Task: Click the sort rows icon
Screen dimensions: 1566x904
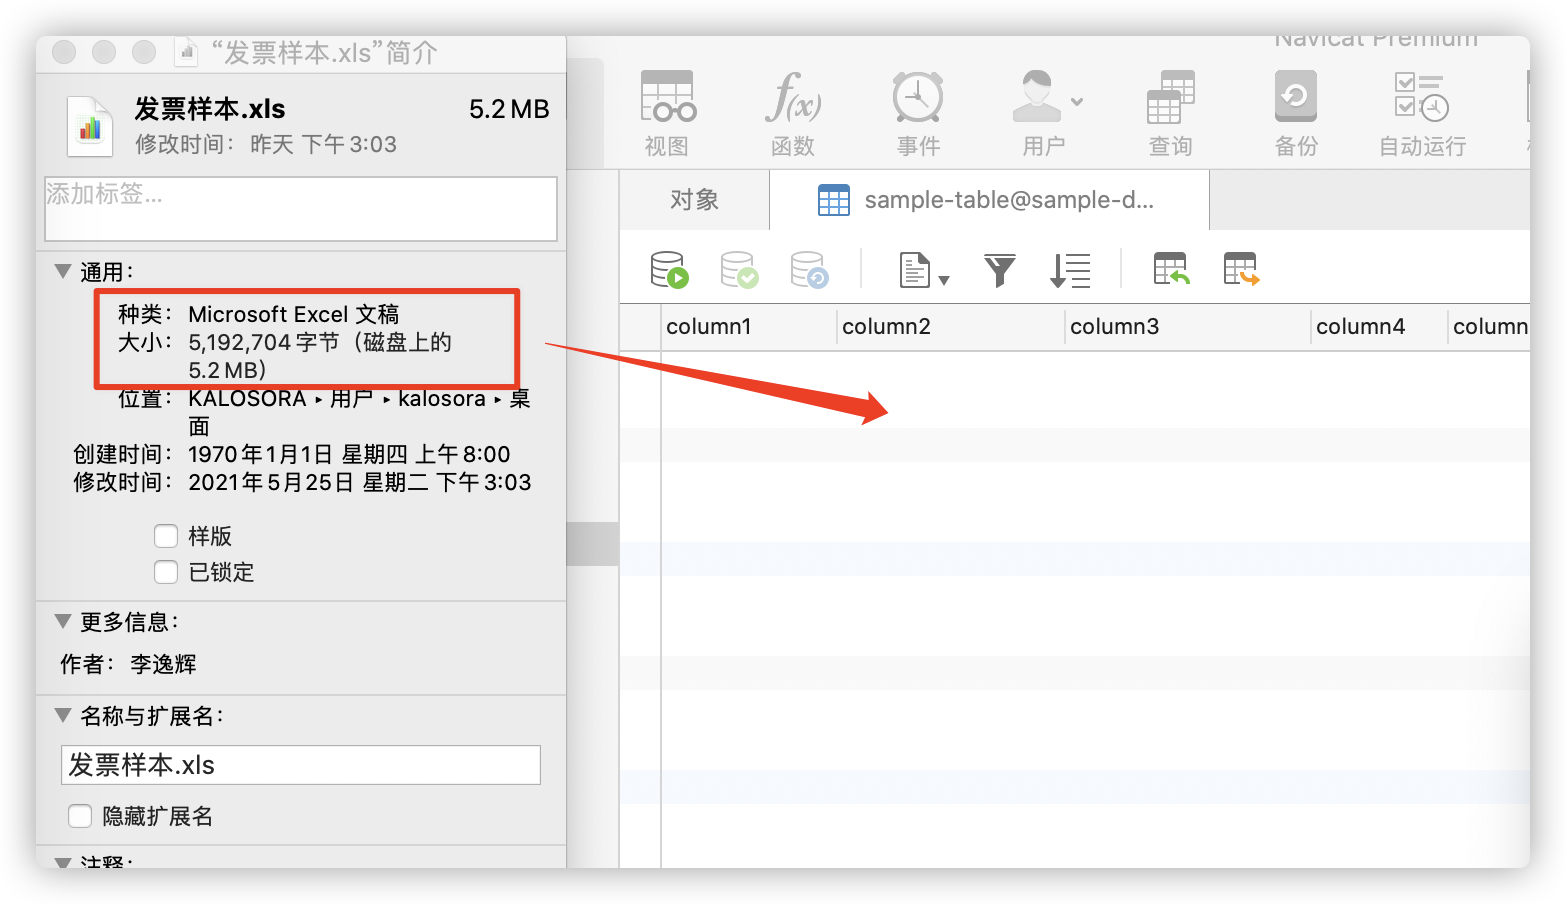Action: [x=1070, y=270]
